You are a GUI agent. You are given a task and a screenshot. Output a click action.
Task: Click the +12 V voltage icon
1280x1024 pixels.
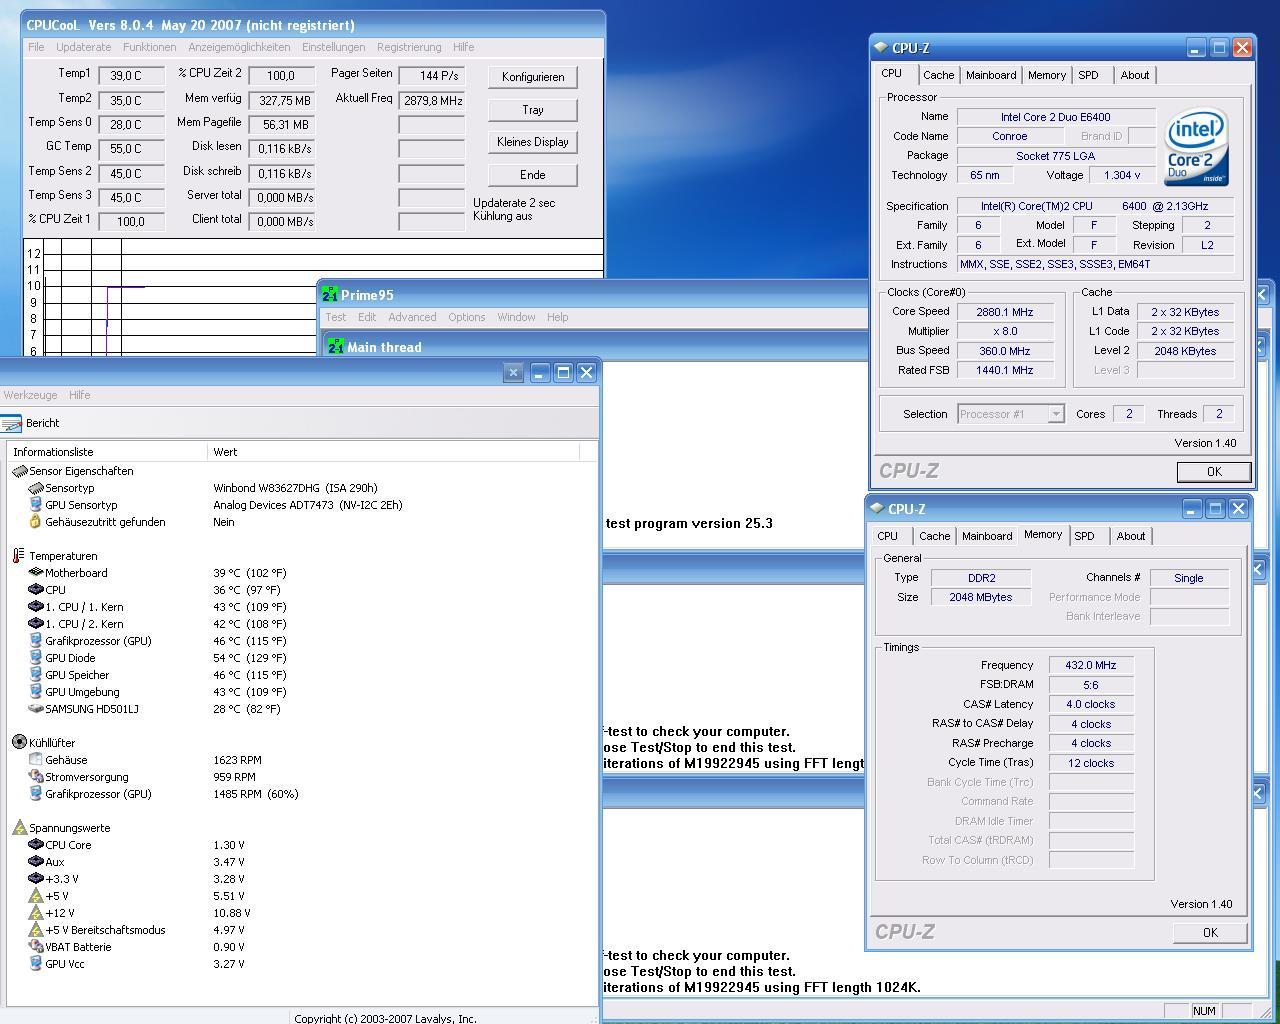click(36, 913)
